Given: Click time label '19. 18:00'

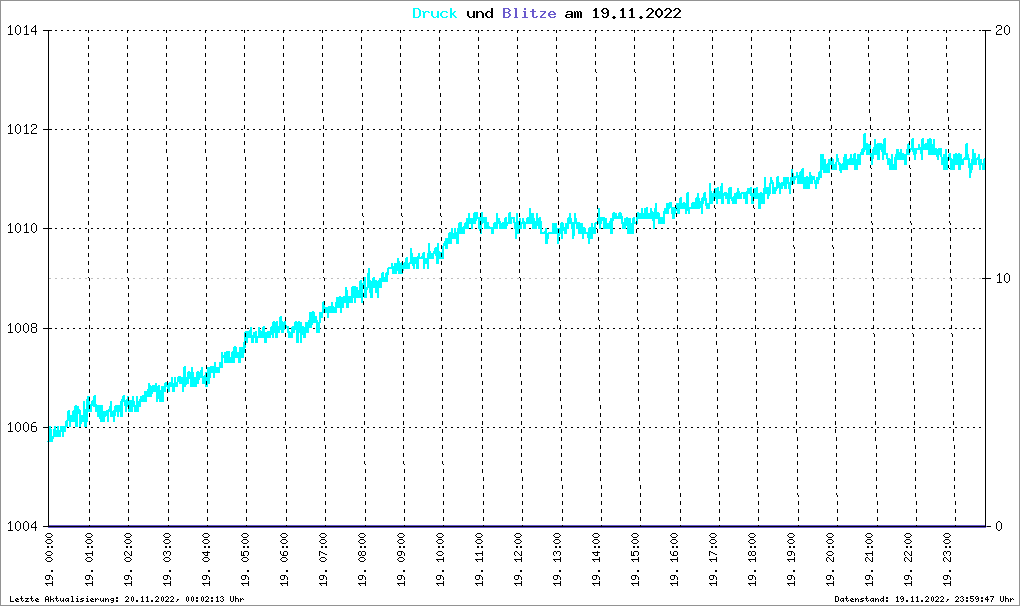Looking at the screenshot, I should 753,559.
